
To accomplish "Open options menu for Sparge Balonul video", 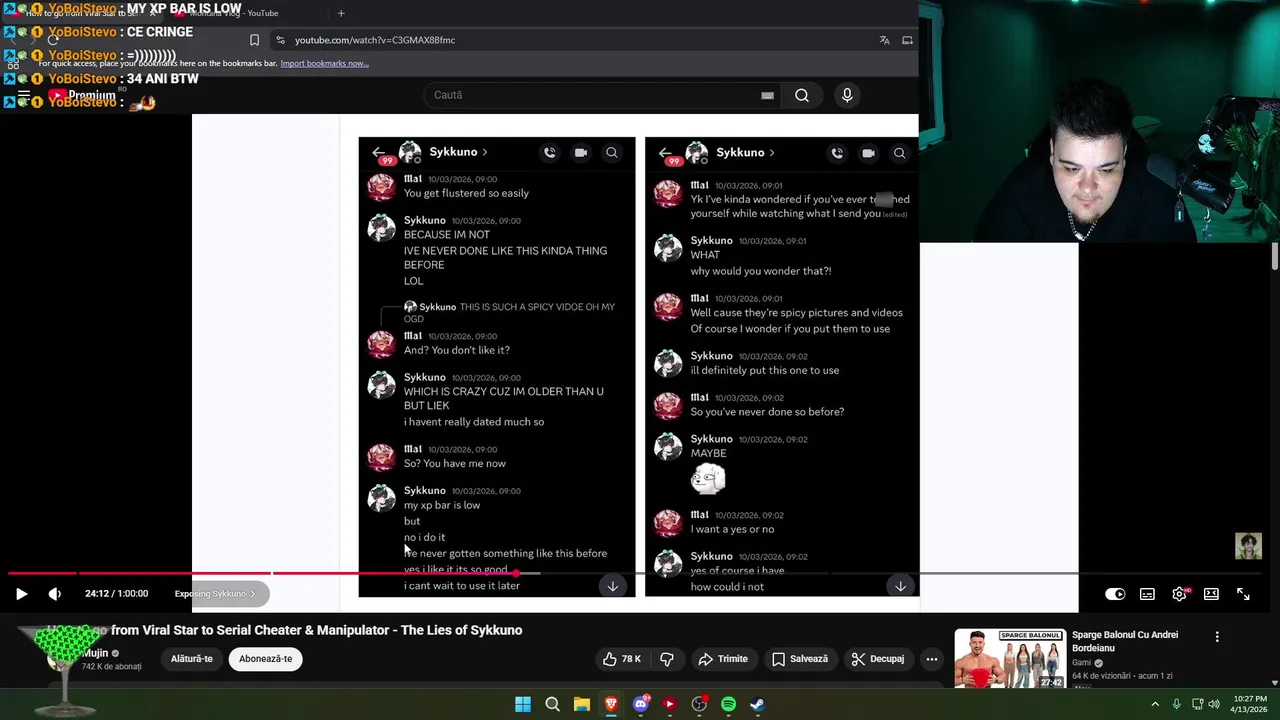I will [x=1217, y=637].
